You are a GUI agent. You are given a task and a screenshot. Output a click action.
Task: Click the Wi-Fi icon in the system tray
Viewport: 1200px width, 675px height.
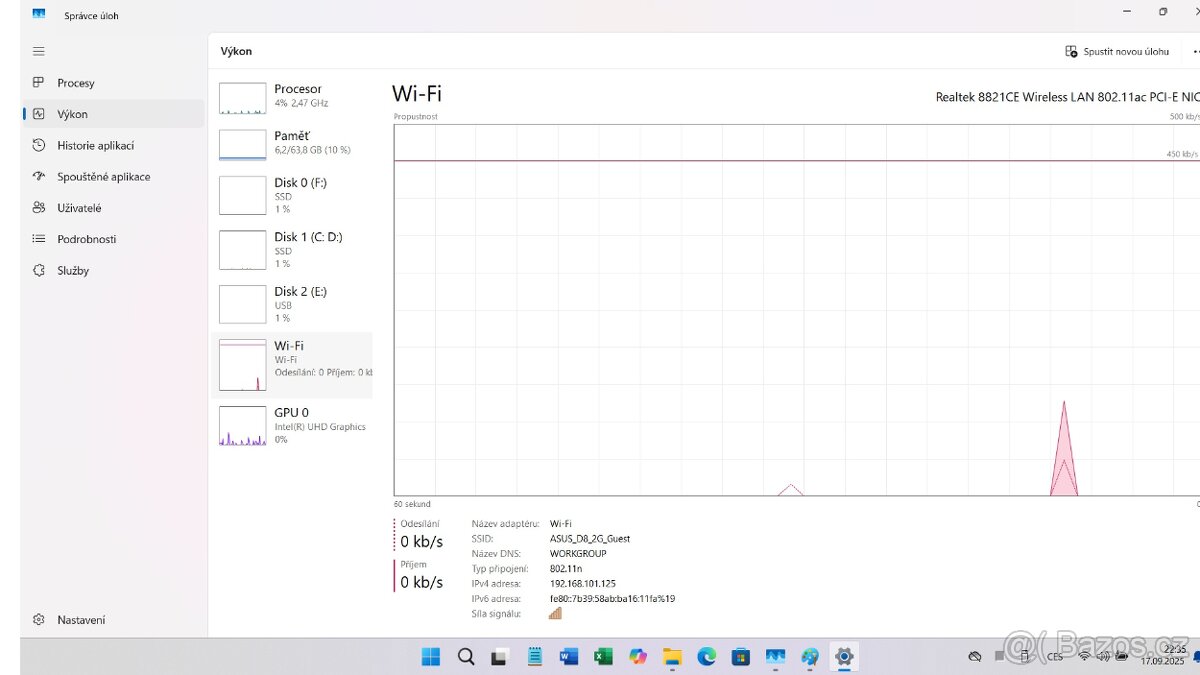point(1083,656)
